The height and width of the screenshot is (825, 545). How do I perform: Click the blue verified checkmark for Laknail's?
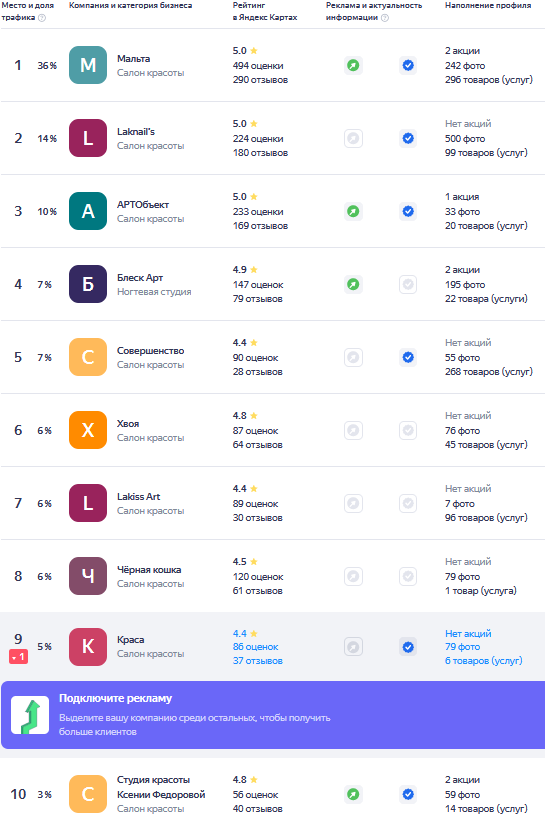point(408,138)
